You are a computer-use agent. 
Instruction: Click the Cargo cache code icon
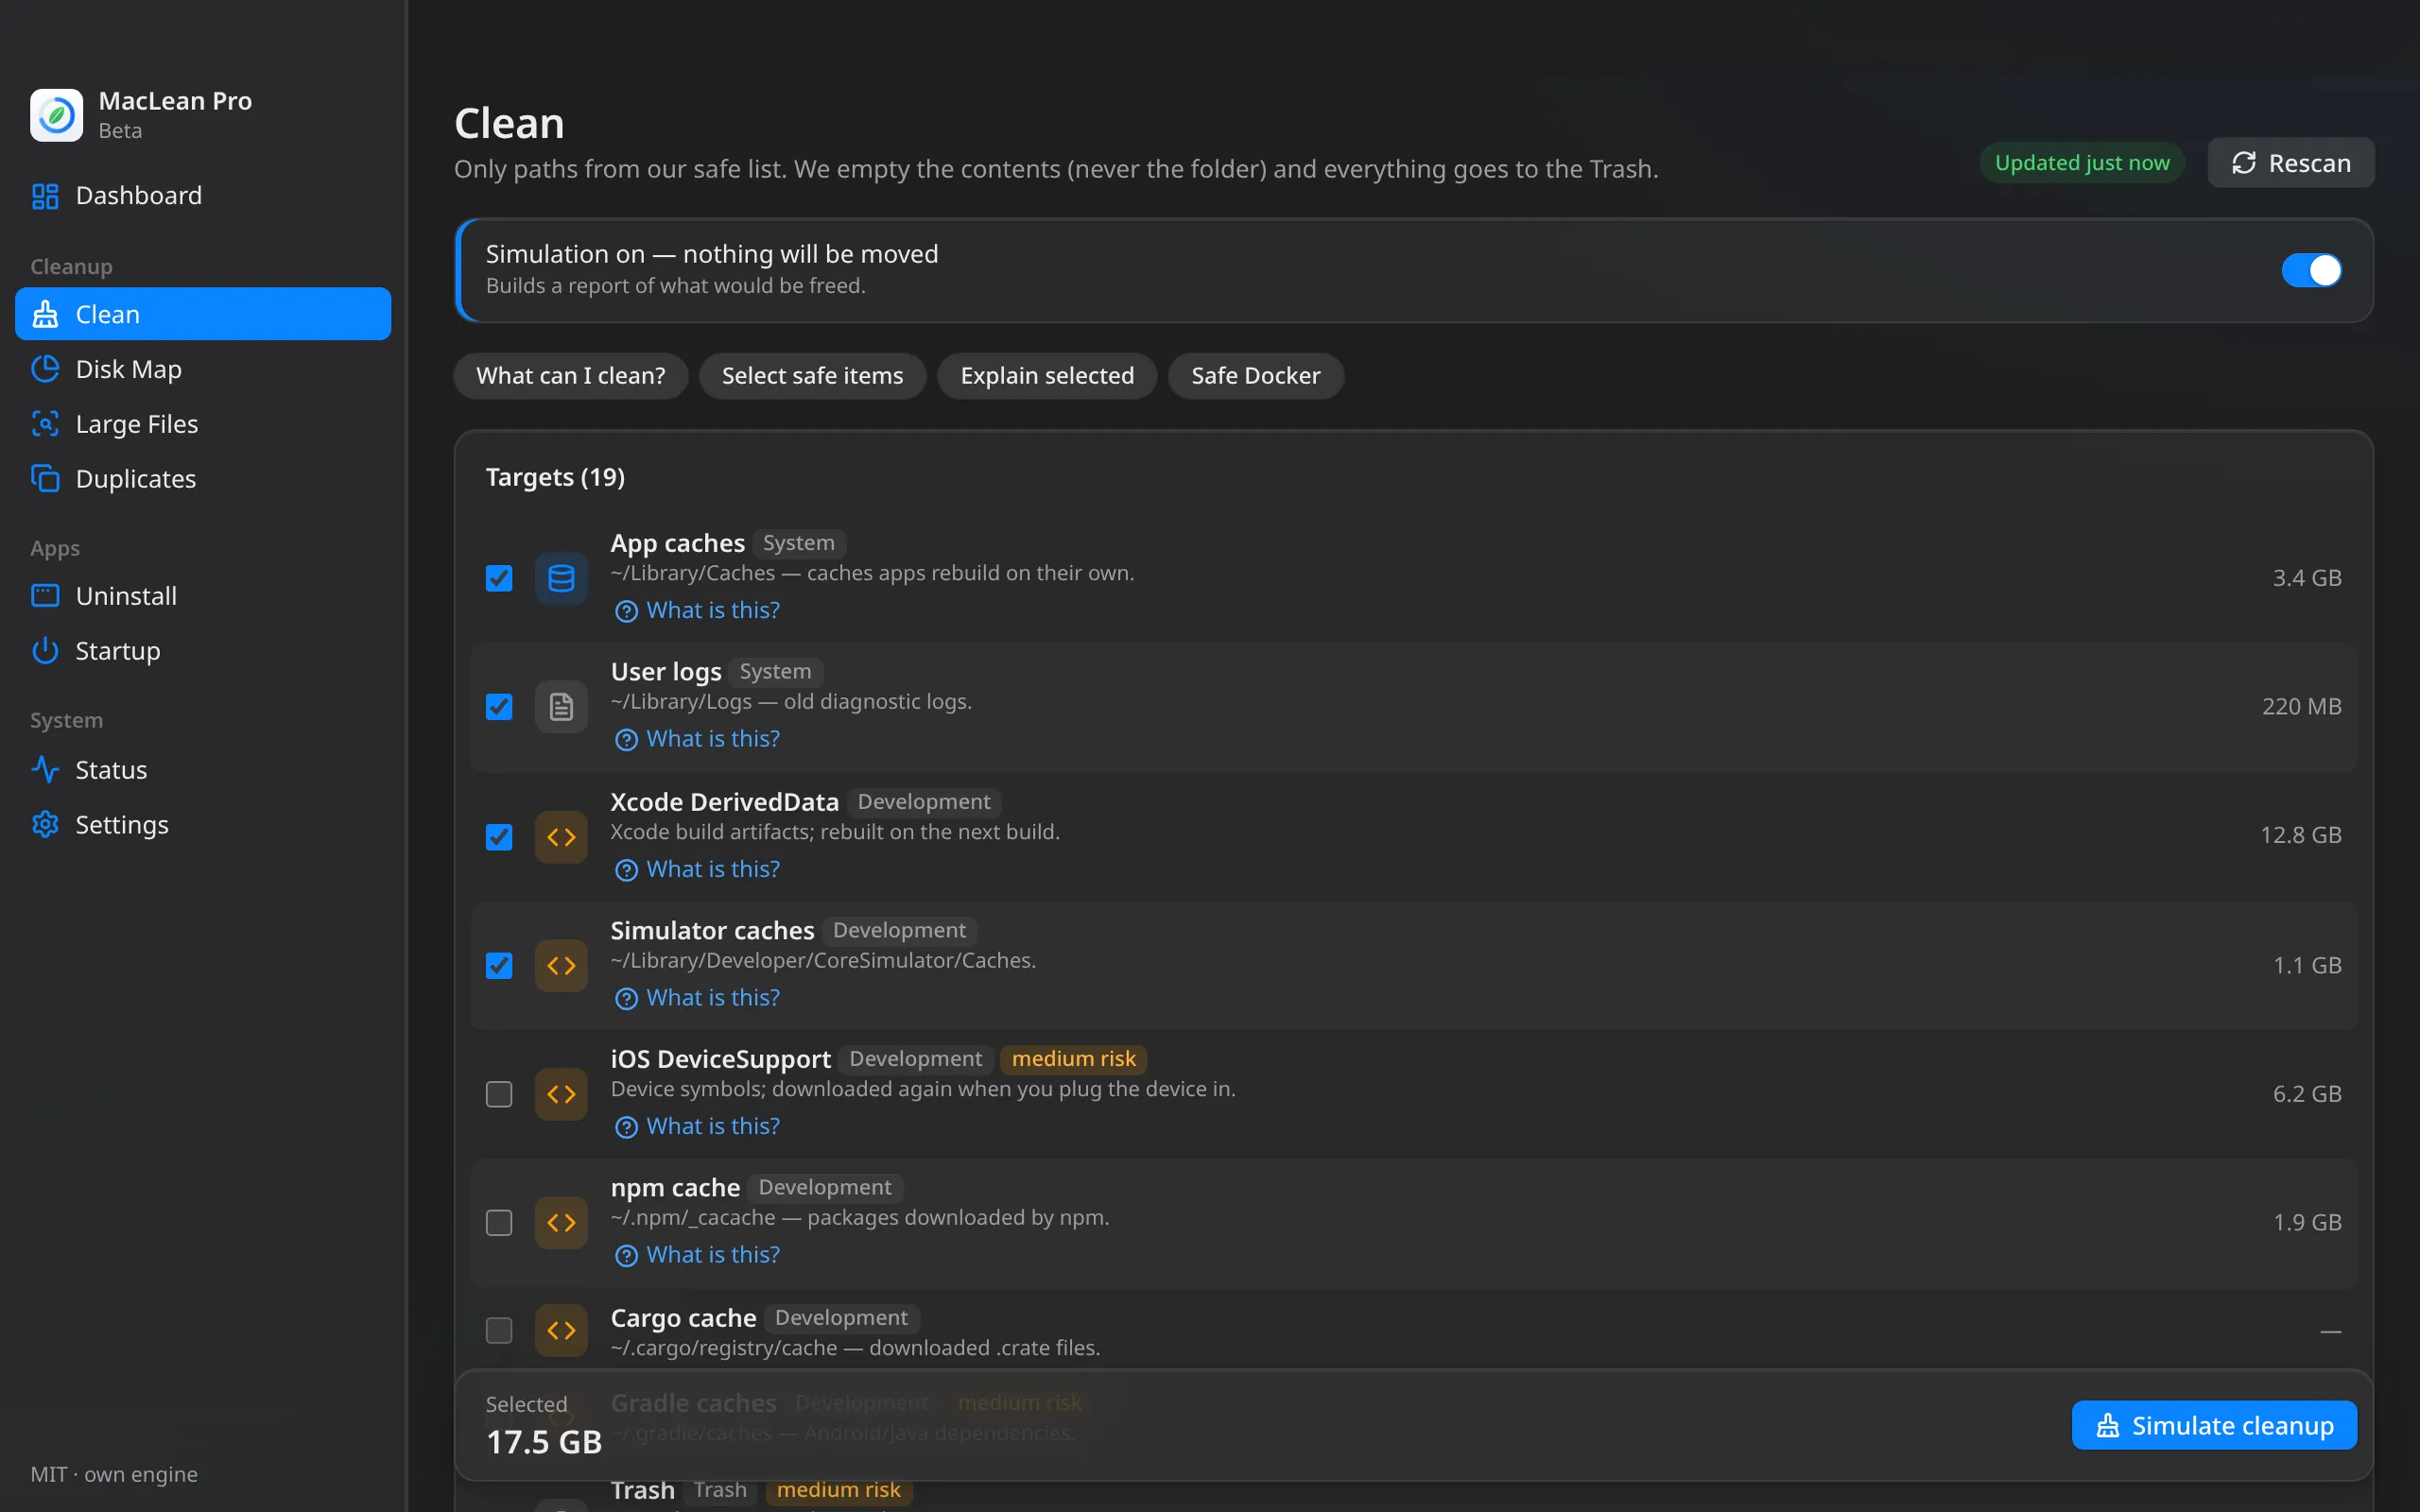561,1331
